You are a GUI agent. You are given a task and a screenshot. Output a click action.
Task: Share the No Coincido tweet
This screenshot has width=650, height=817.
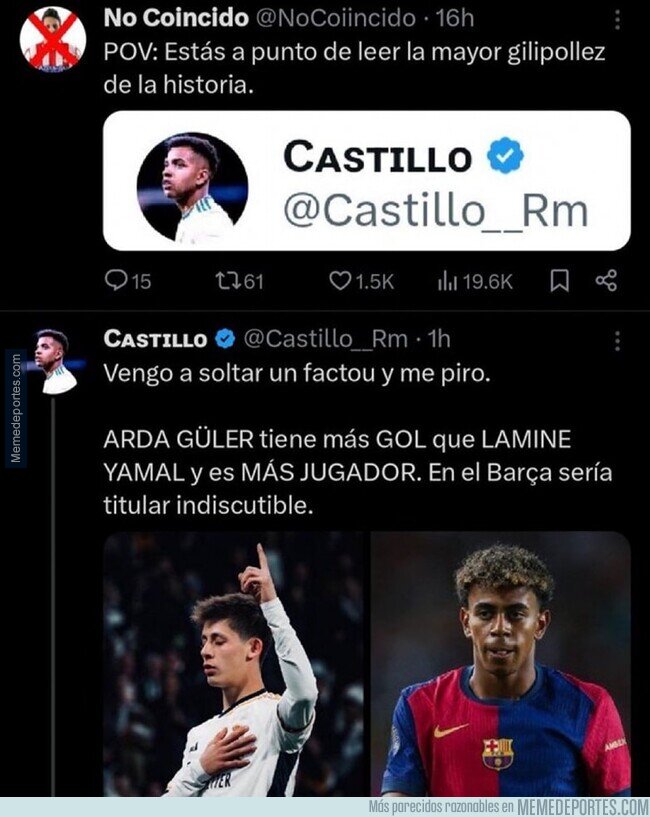tap(605, 281)
